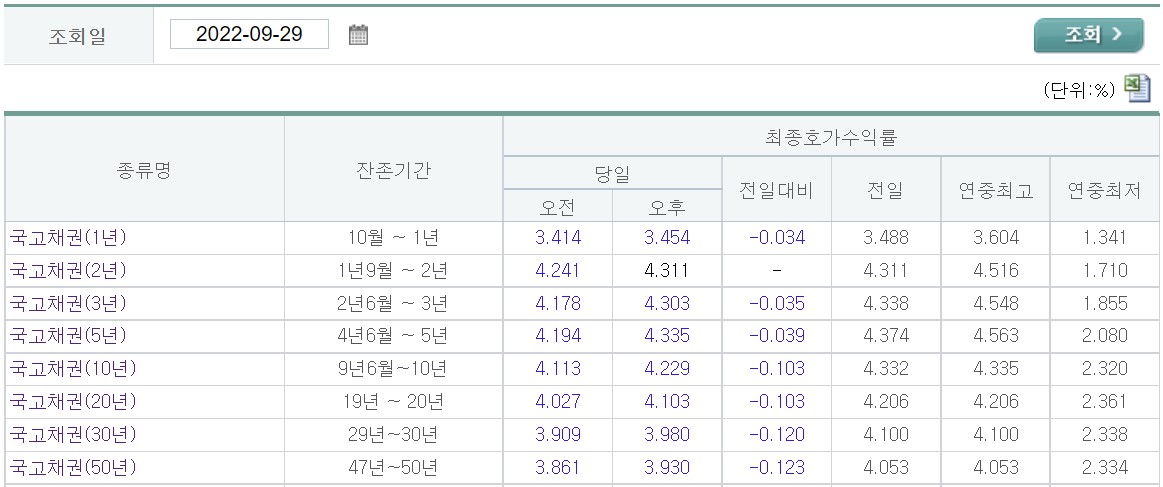Click morning yield 4.194 for 5년
Viewport: 1163px width, 487px height.
click(558, 336)
